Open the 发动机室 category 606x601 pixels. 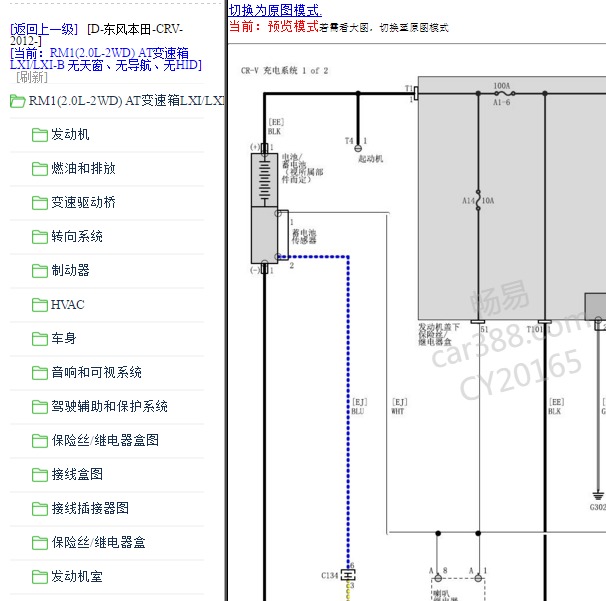[77, 577]
